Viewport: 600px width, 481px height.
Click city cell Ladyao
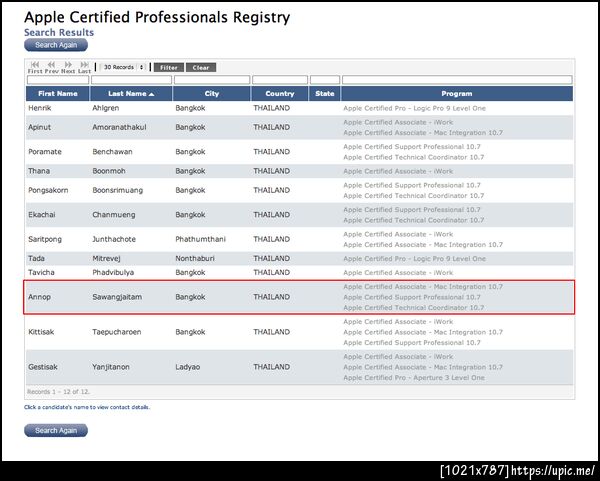click(x=188, y=367)
